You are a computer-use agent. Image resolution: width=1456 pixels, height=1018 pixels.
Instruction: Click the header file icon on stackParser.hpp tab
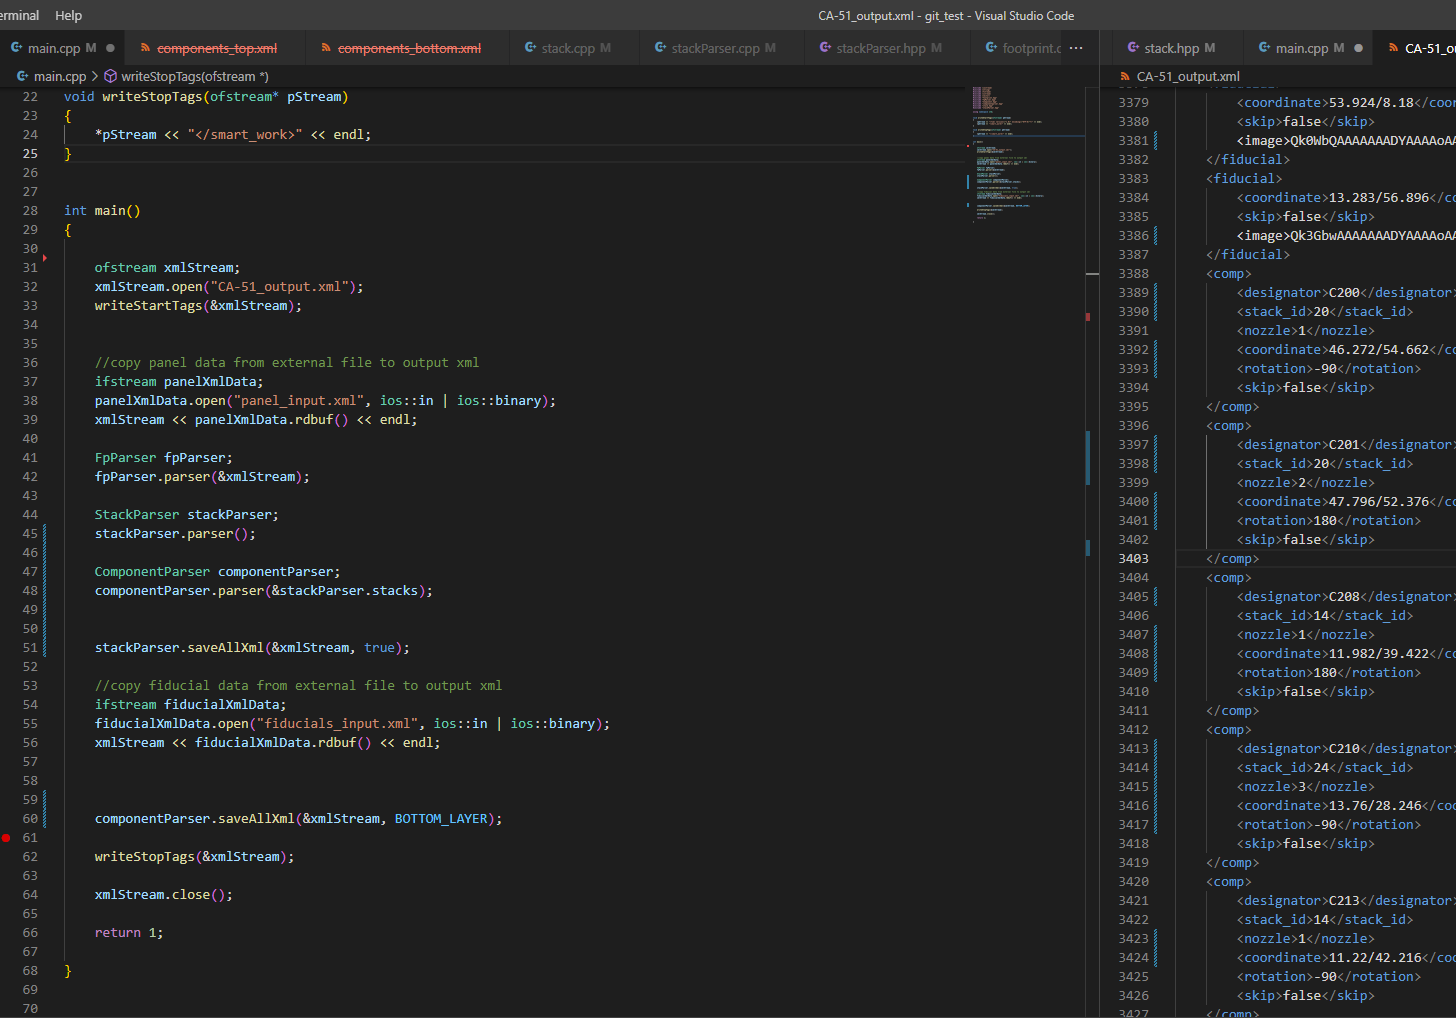pos(825,48)
